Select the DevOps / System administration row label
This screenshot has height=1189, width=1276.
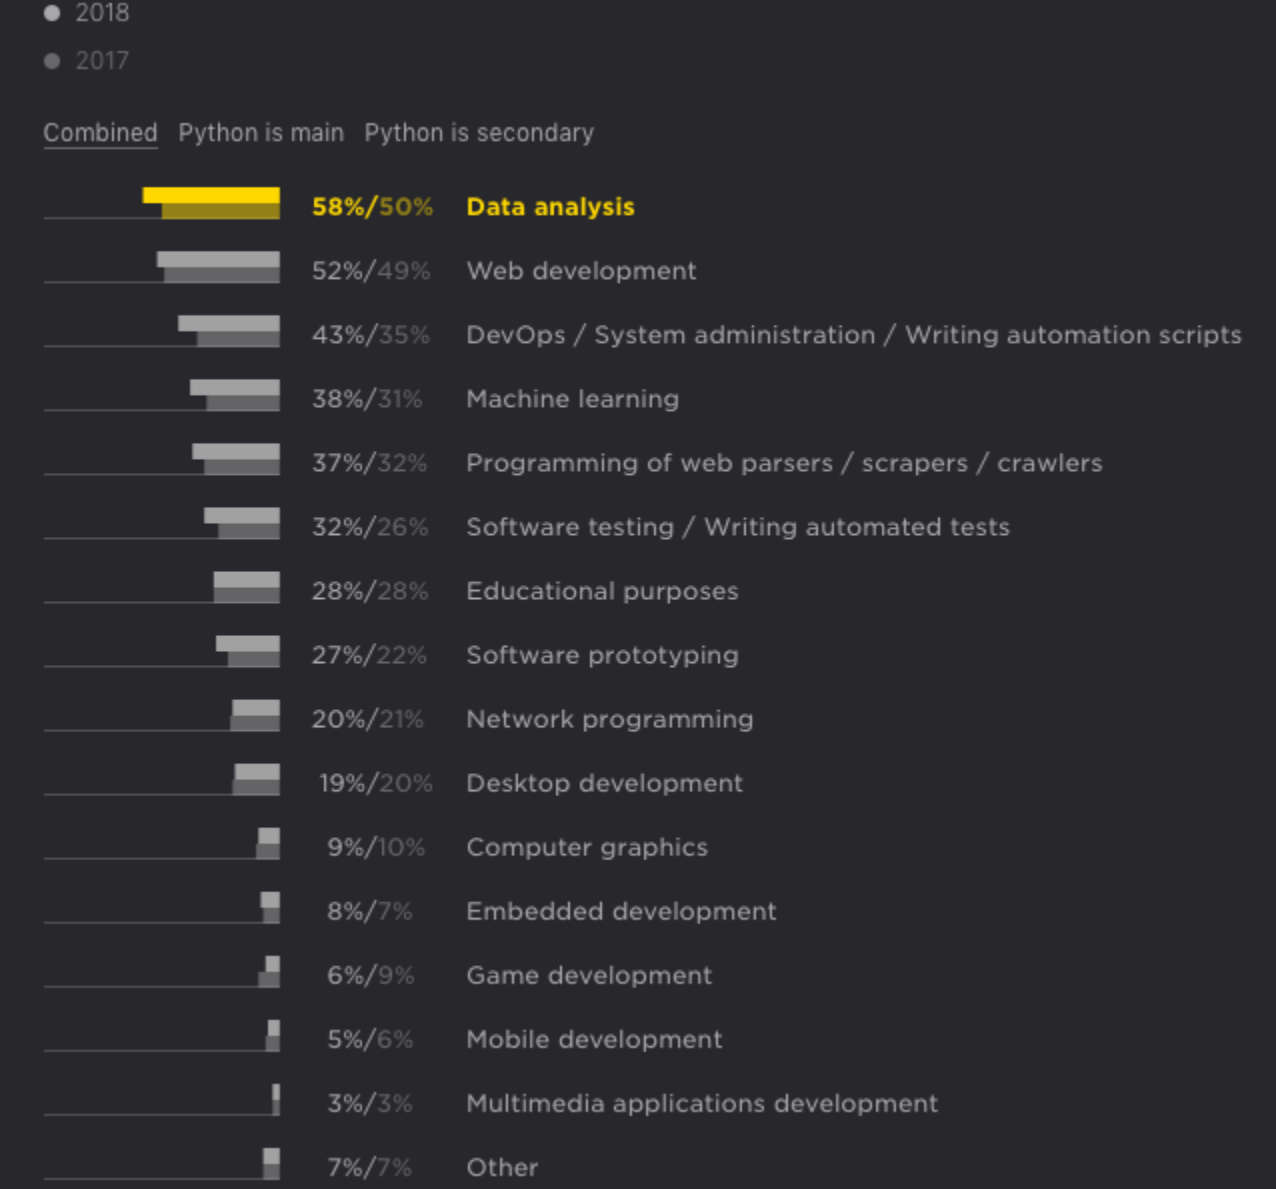(x=854, y=335)
